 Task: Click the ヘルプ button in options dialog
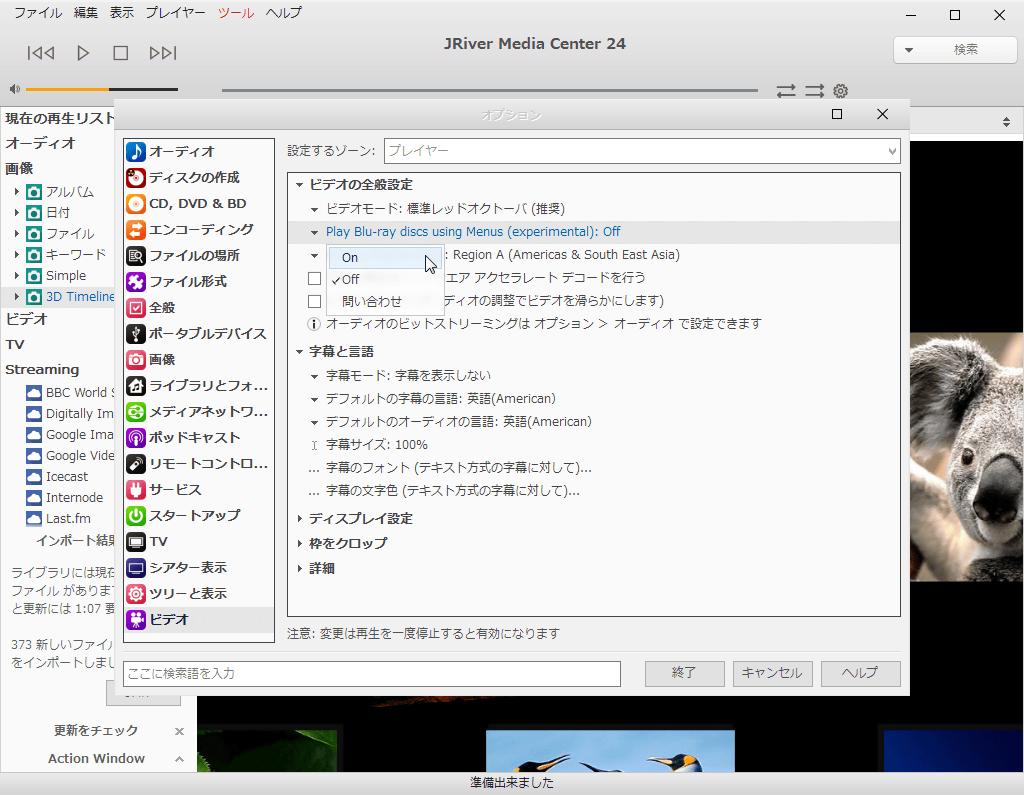pos(860,673)
